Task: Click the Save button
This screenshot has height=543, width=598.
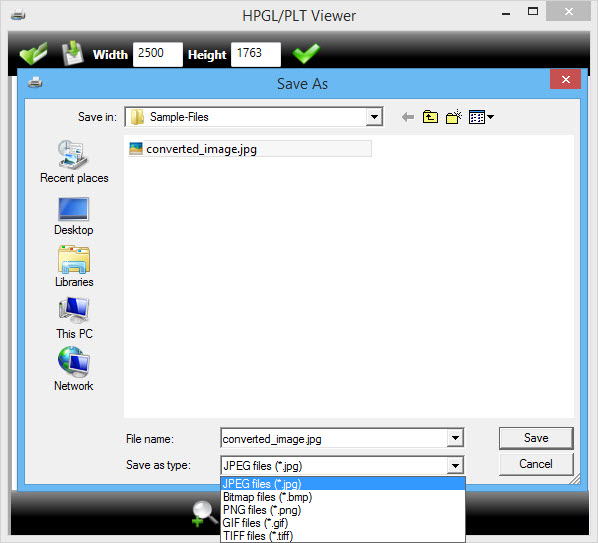Action: pos(536,438)
